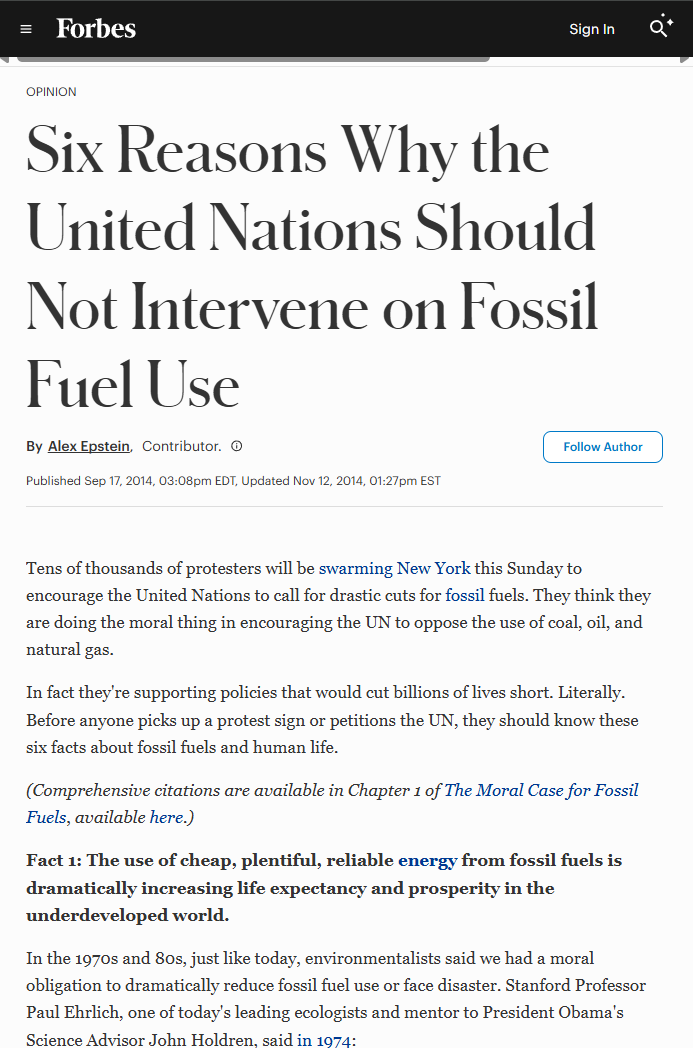Click the Forbes logo

[96, 29]
